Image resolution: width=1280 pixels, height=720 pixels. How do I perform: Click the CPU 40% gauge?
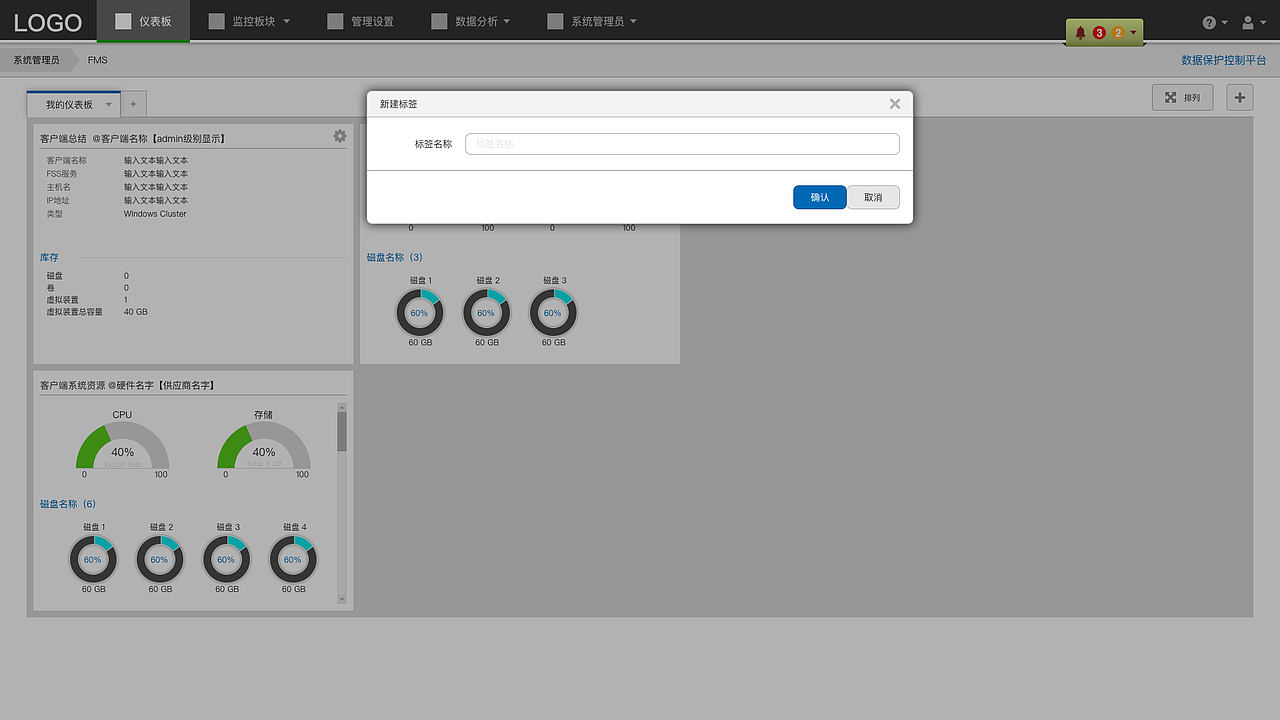pos(122,446)
